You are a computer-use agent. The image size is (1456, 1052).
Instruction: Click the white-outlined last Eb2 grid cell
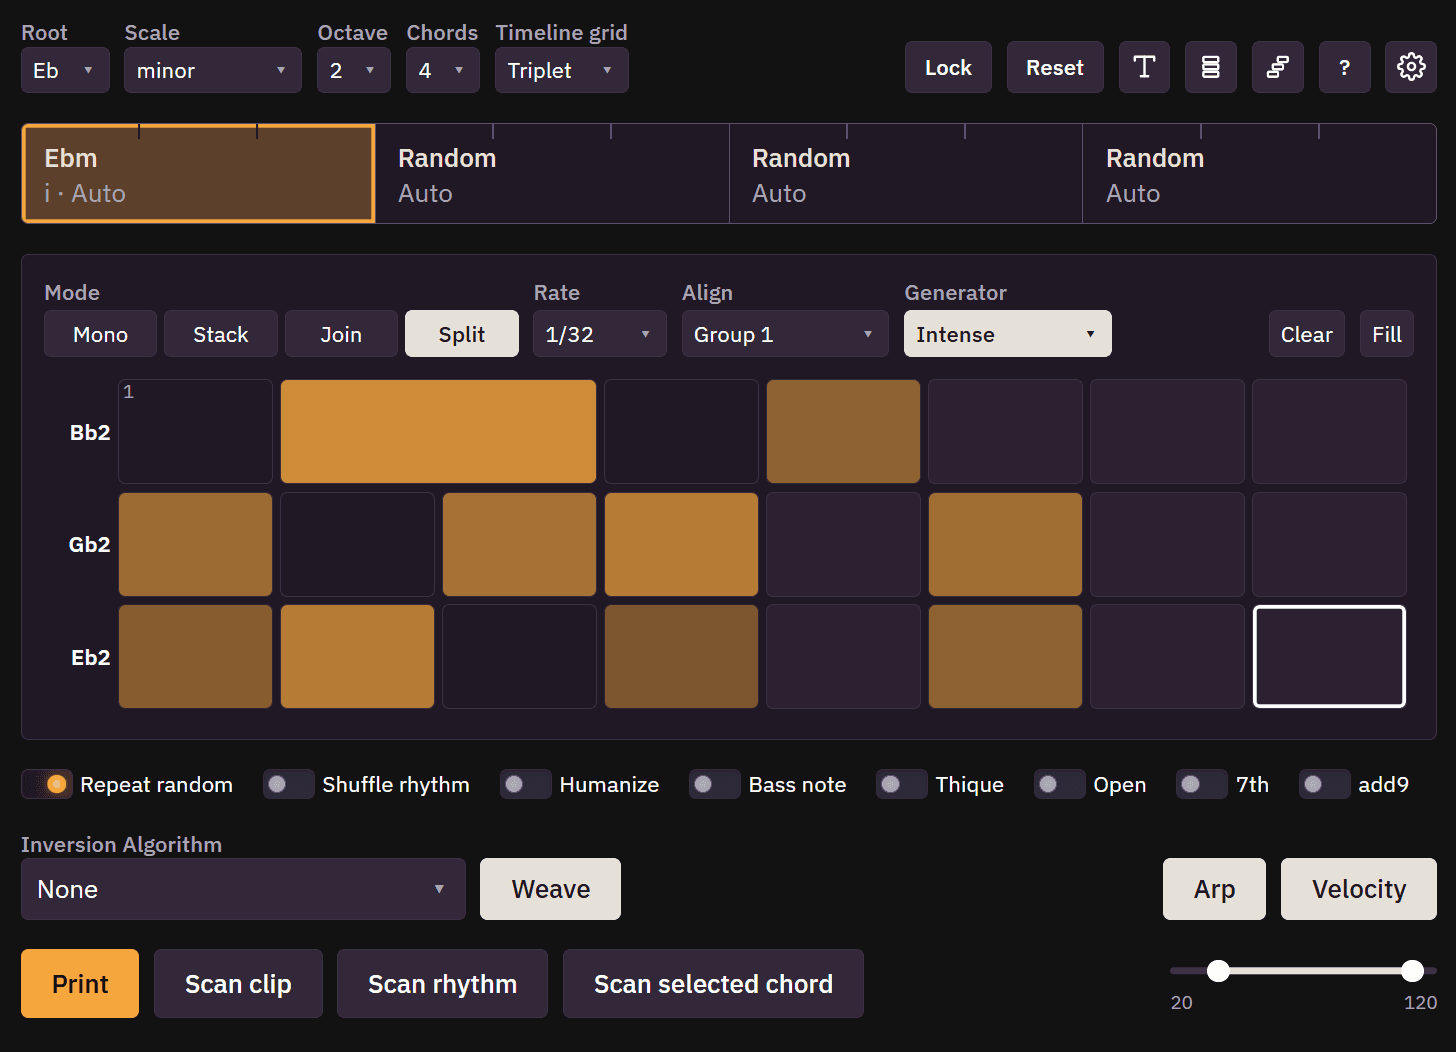click(1329, 656)
